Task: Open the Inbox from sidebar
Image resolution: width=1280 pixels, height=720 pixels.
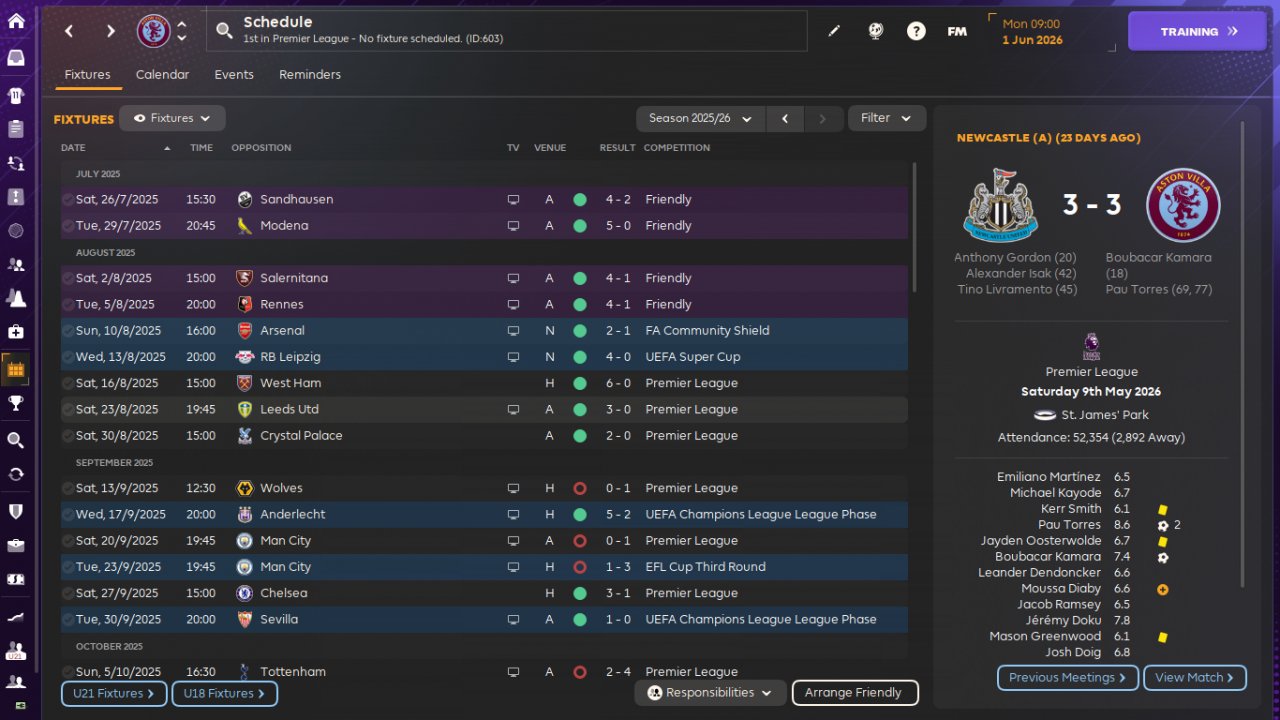Action: point(16,58)
